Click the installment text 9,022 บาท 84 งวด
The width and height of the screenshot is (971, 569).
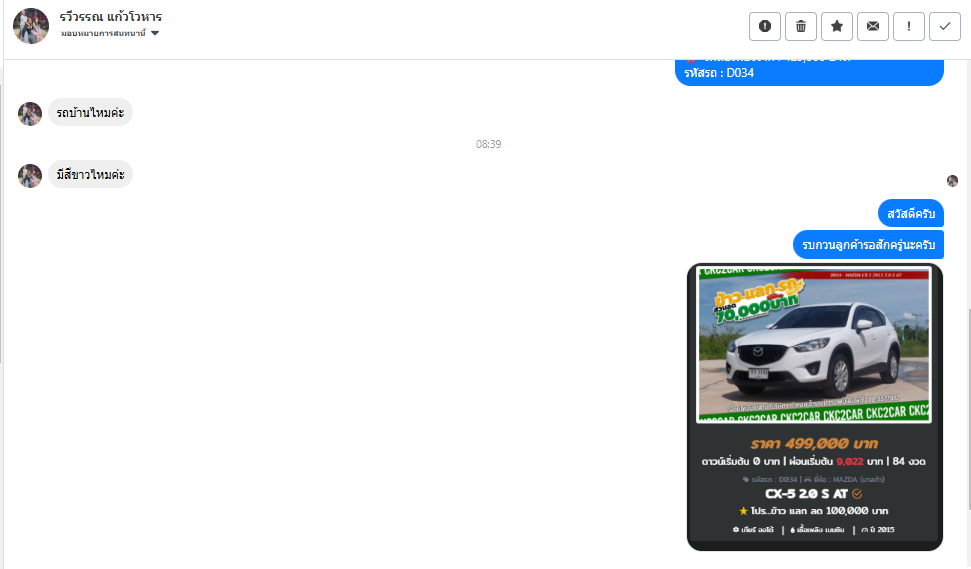coord(856,461)
